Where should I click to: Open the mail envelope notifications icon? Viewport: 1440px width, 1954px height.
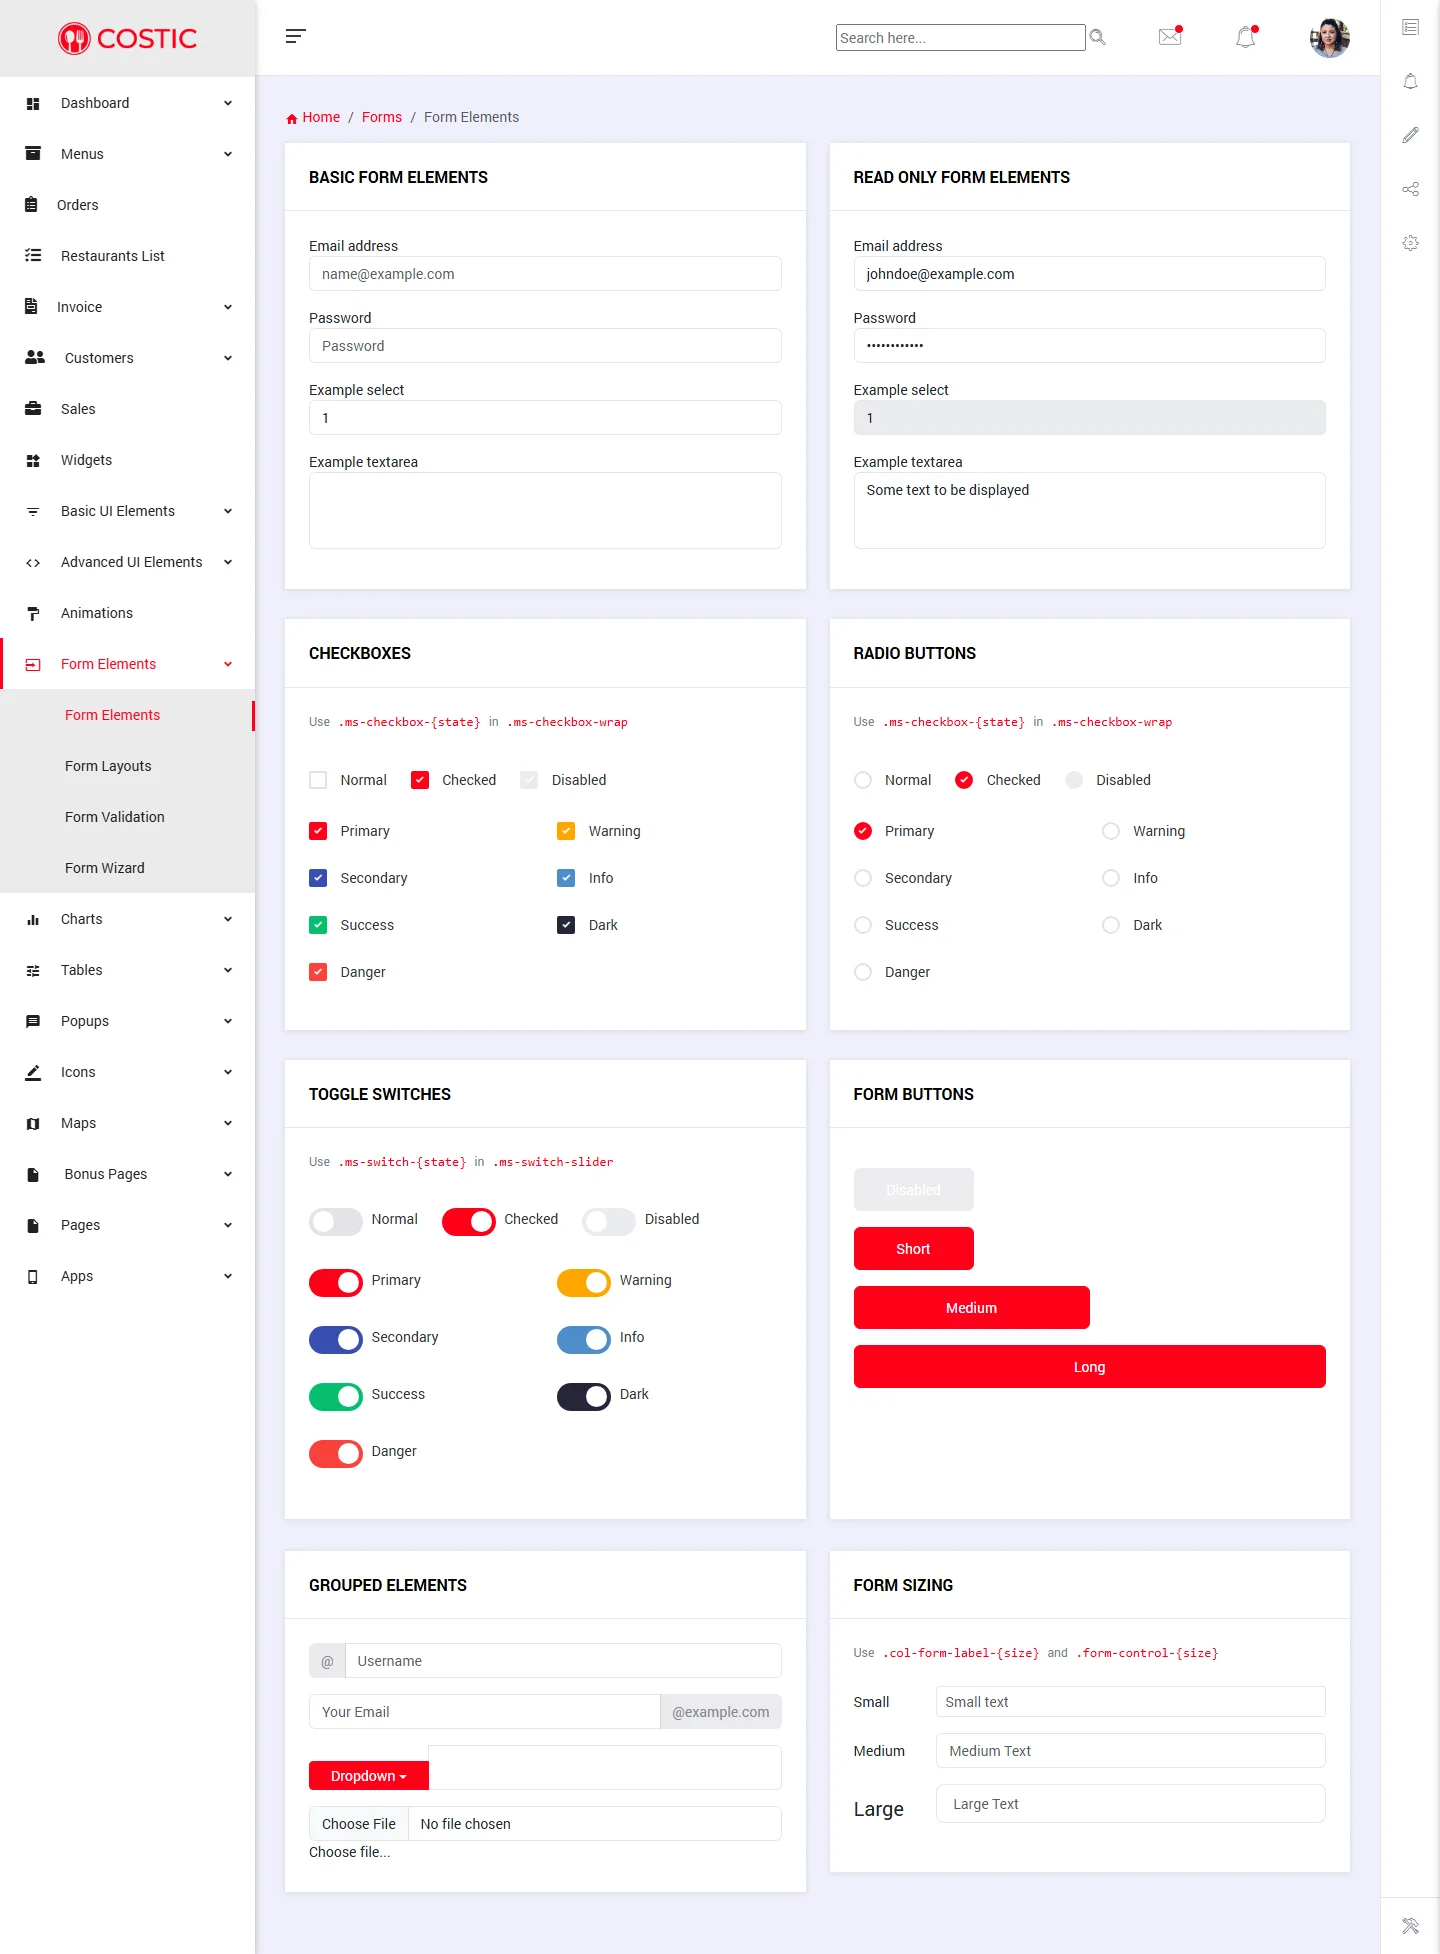[x=1169, y=37]
